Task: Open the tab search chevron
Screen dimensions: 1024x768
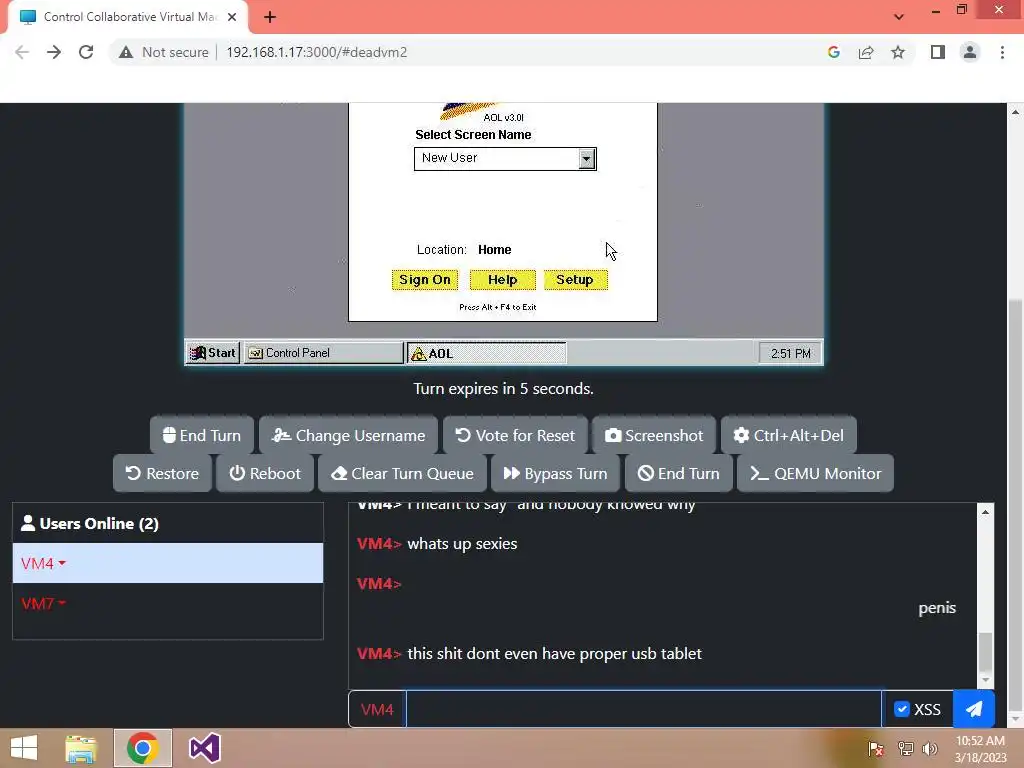Action: (899, 17)
